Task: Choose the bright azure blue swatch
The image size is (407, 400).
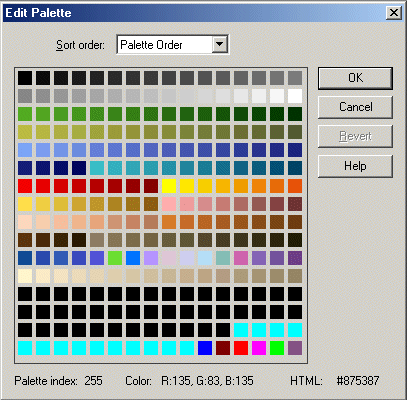Action: pyautogui.click(x=133, y=258)
